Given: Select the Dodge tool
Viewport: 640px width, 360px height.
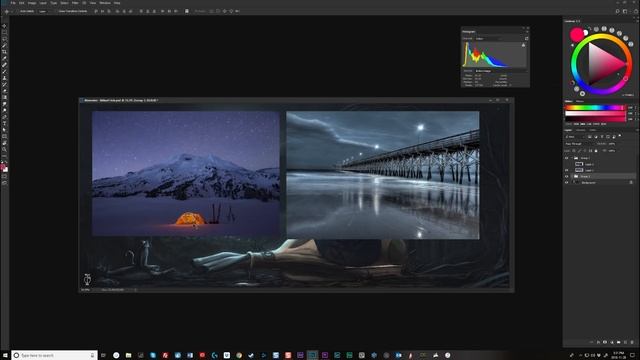Looking at the screenshot, I should [4, 110].
